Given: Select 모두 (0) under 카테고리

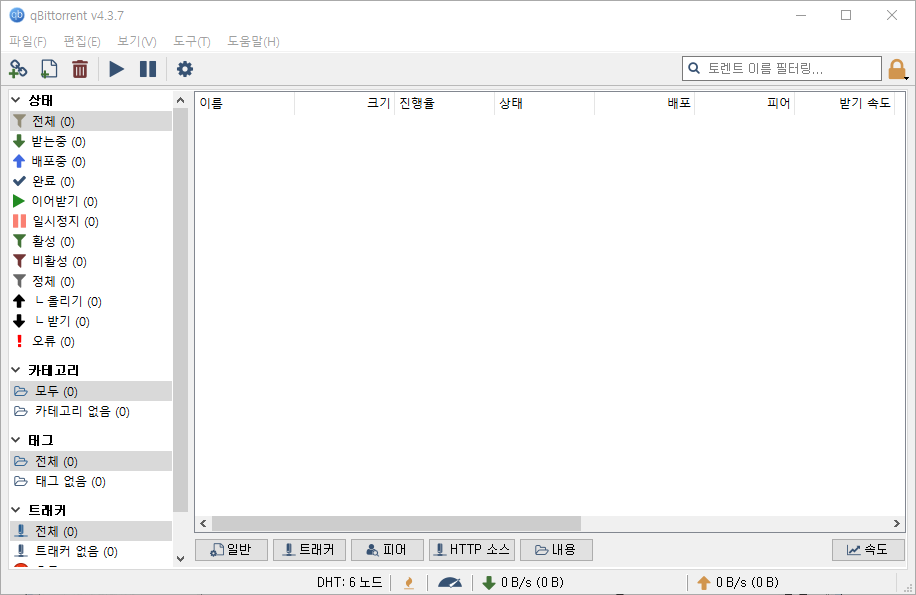Looking at the screenshot, I should (x=91, y=391).
